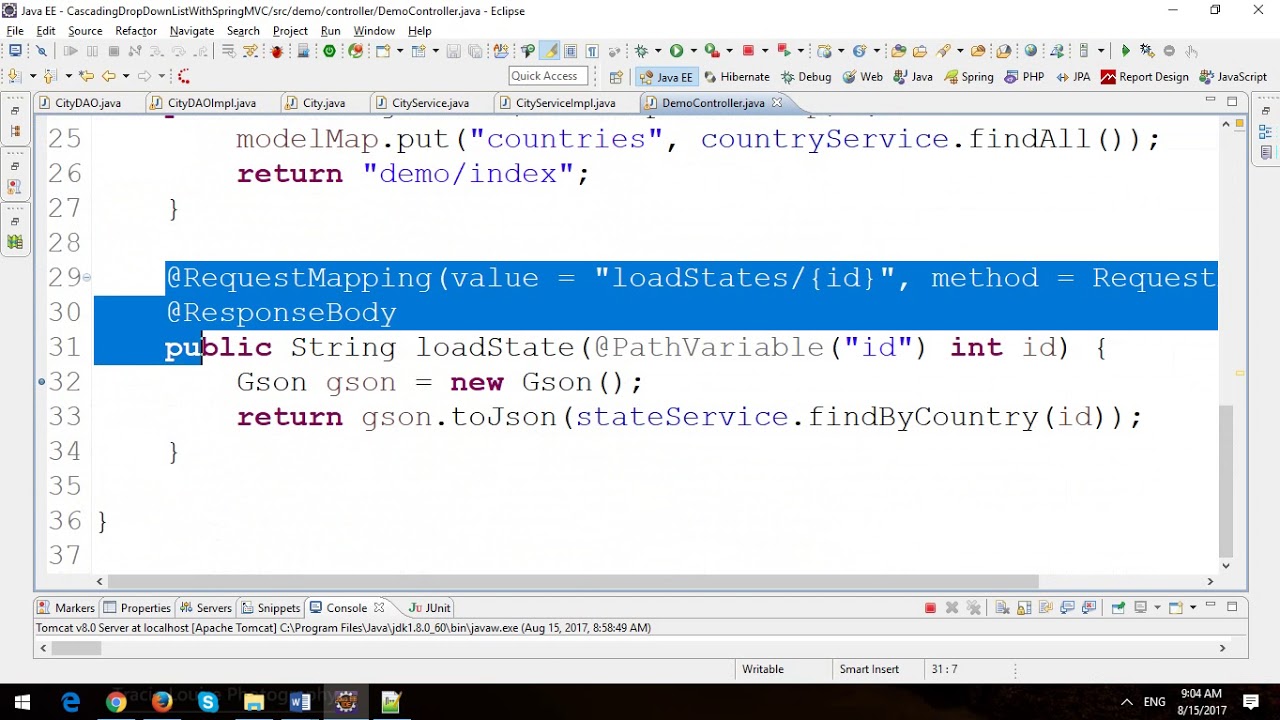Click the Pin Console icon
Screen dimensions: 1280x720
pyautogui.click(x=1118, y=607)
